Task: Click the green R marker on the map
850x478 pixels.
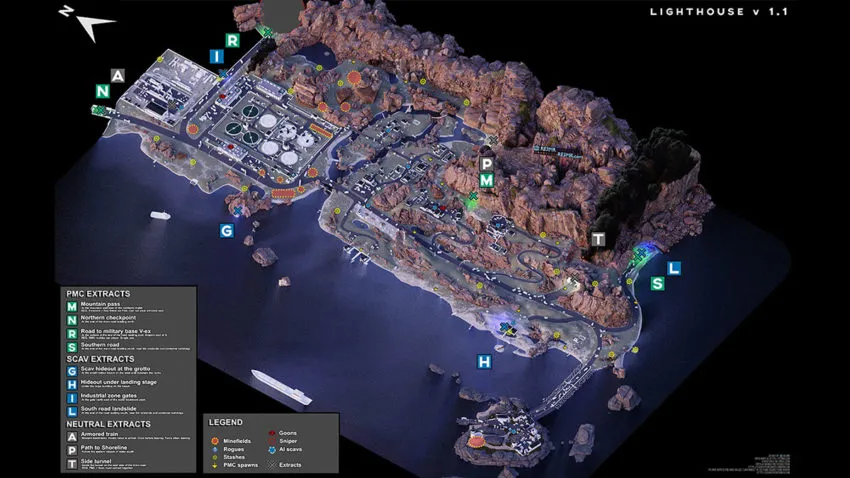Action: tap(232, 40)
